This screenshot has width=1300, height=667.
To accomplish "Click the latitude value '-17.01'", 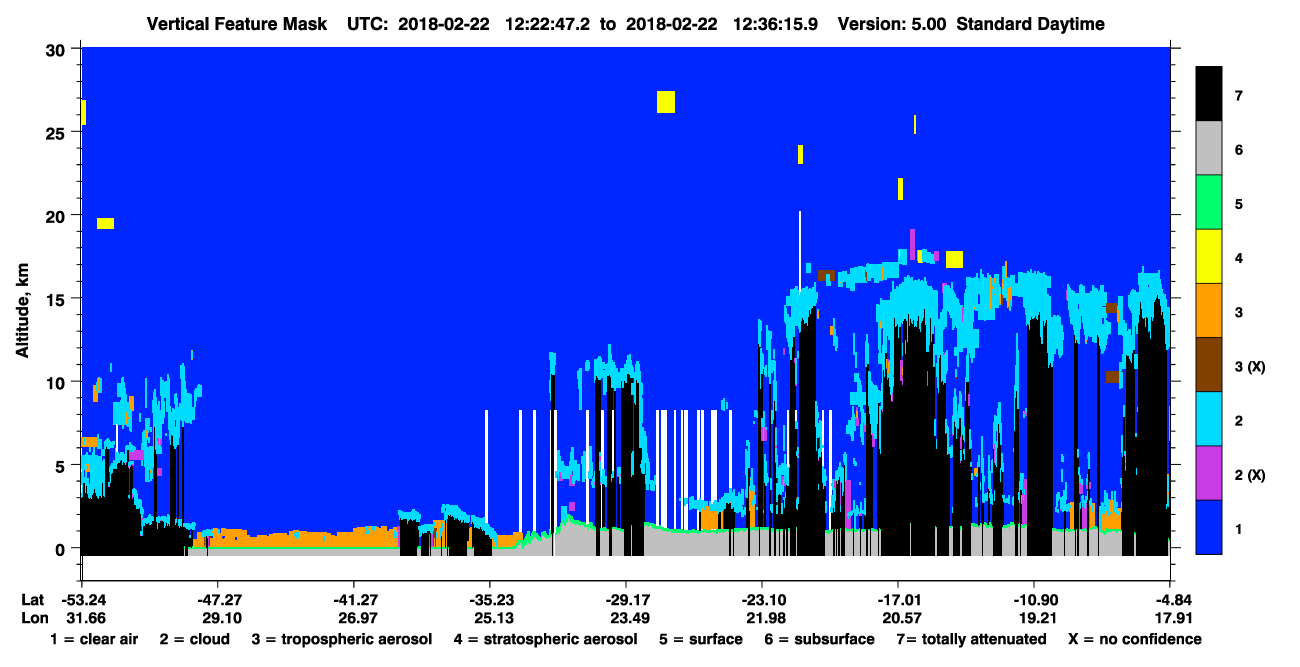I will point(898,600).
